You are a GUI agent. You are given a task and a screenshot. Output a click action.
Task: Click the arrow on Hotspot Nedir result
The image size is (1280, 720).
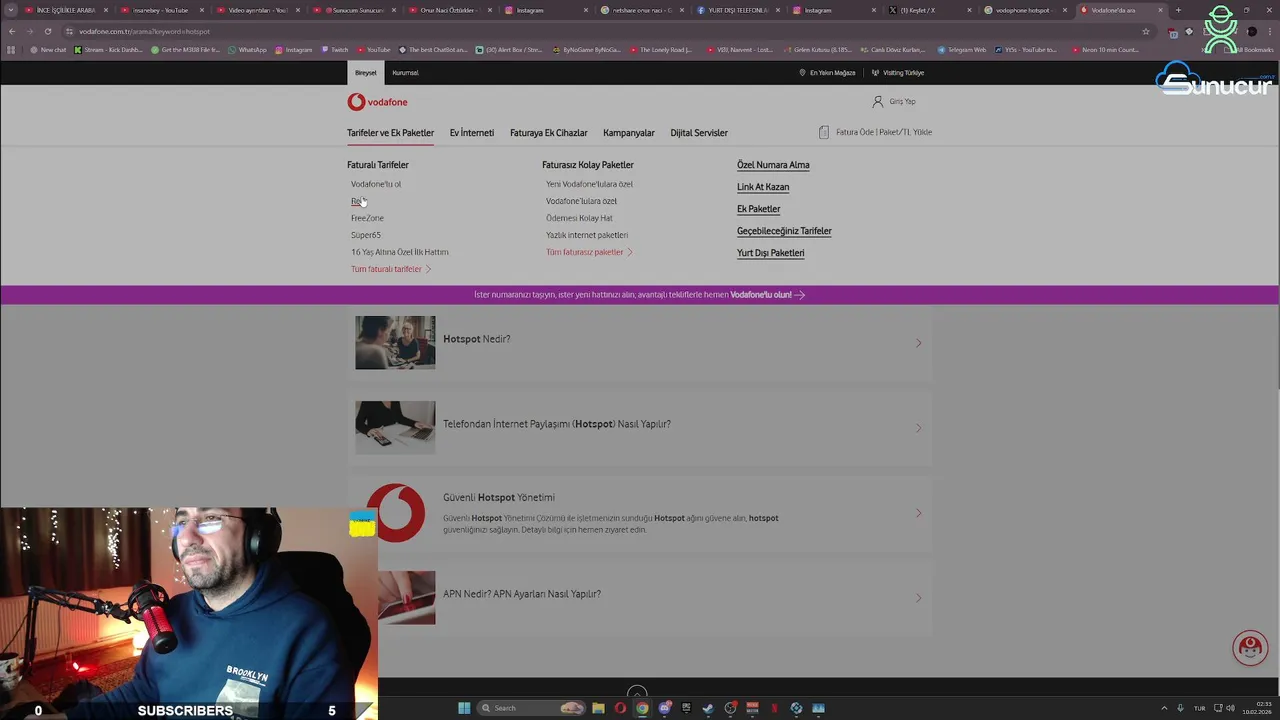point(918,343)
